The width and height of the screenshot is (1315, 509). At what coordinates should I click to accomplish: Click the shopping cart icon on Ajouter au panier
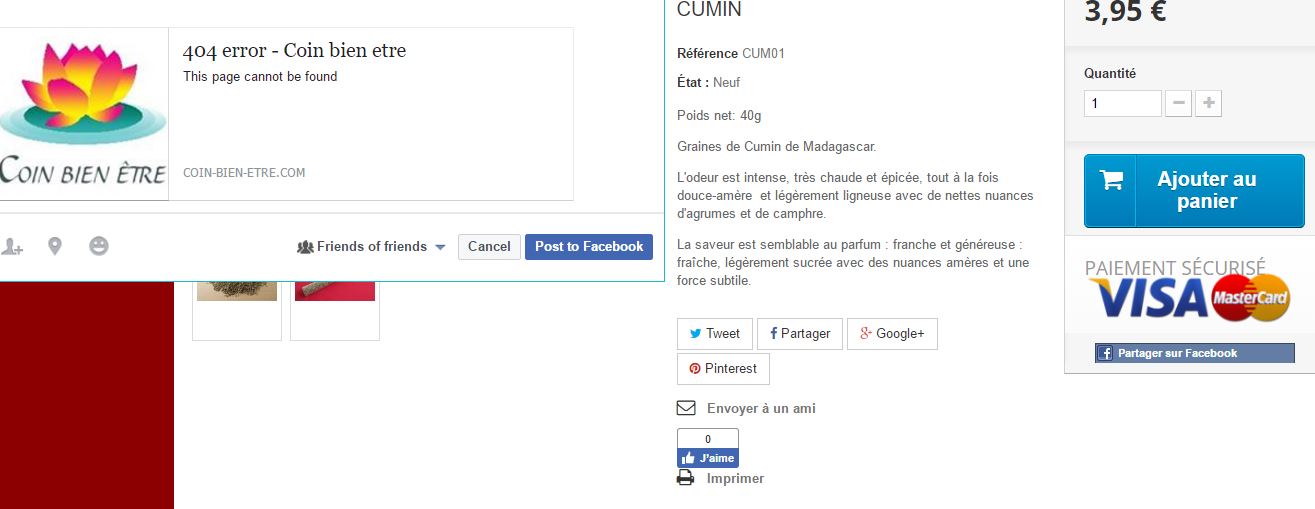(1111, 181)
